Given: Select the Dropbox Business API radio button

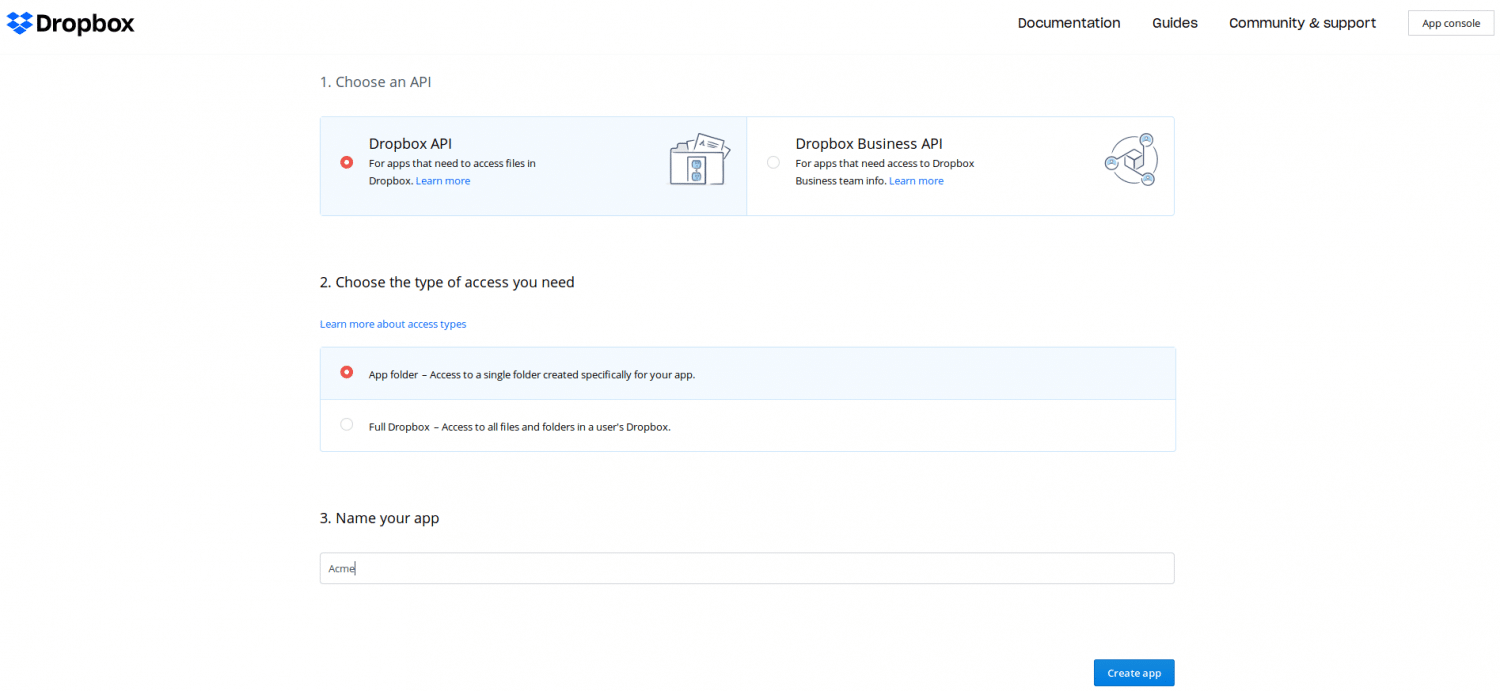Looking at the screenshot, I should pos(773,162).
